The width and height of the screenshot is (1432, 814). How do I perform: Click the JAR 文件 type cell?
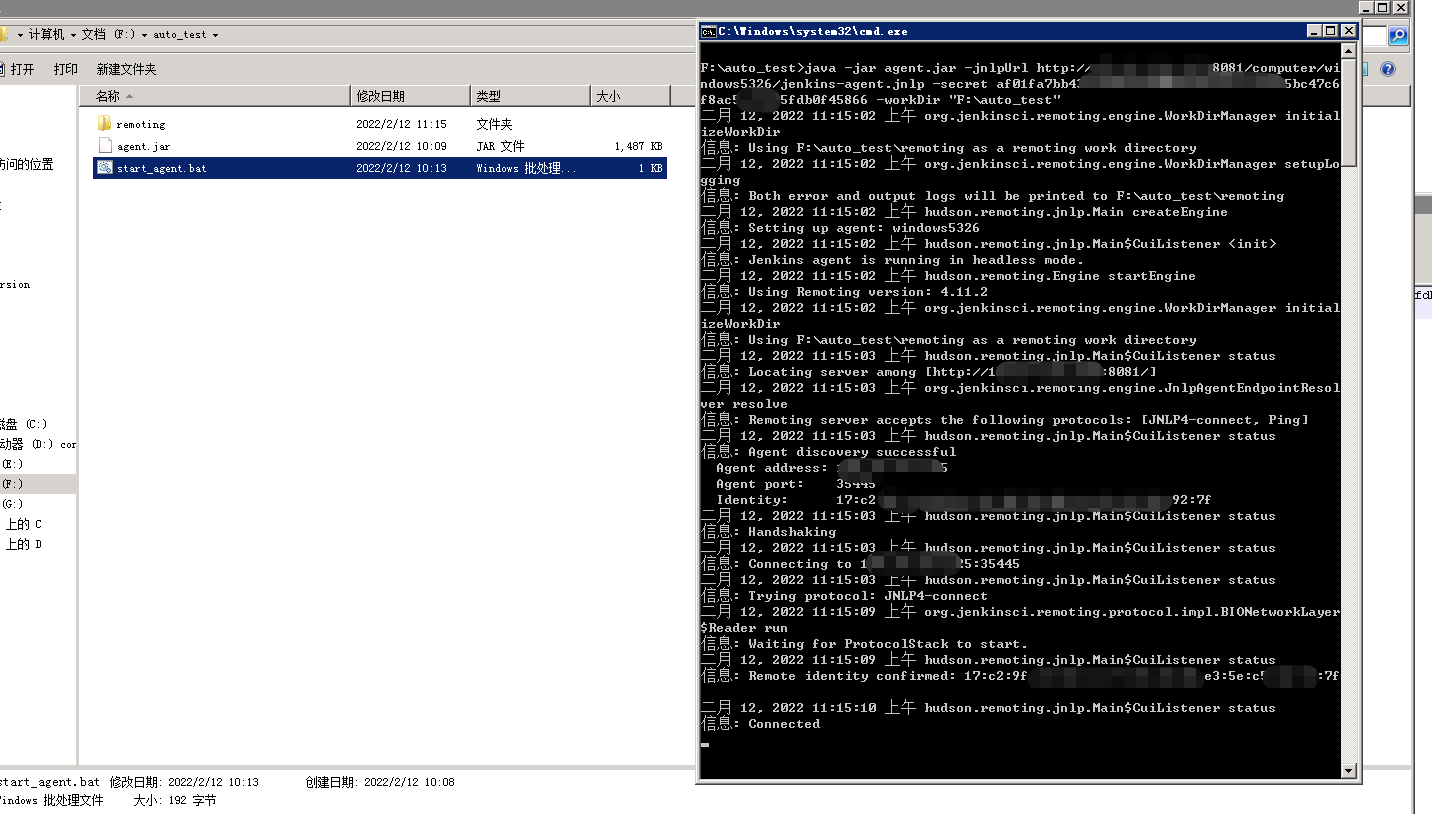click(500, 147)
